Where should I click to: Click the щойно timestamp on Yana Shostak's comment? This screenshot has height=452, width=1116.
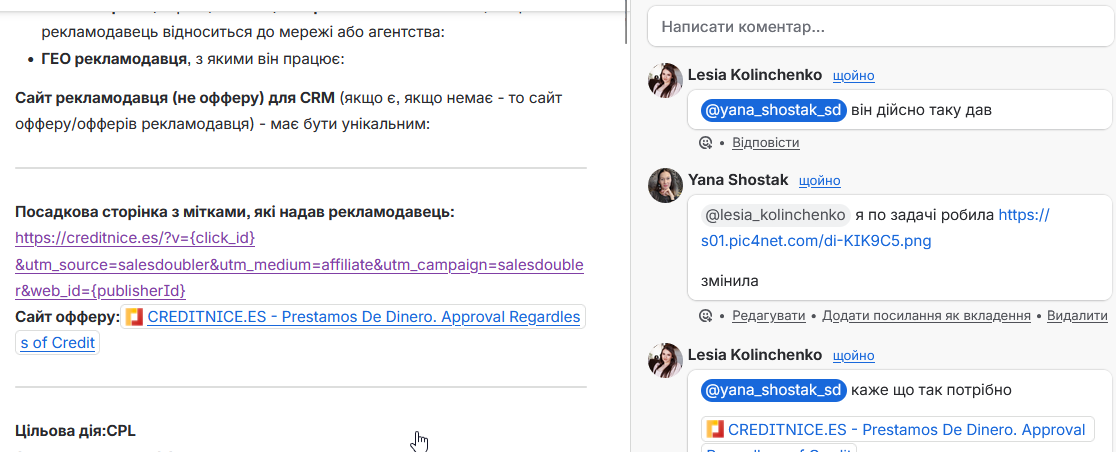(819, 181)
